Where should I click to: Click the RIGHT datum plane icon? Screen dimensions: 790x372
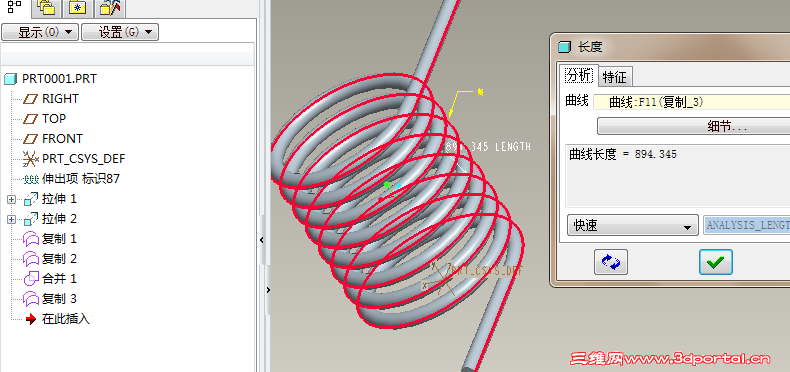point(31,99)
